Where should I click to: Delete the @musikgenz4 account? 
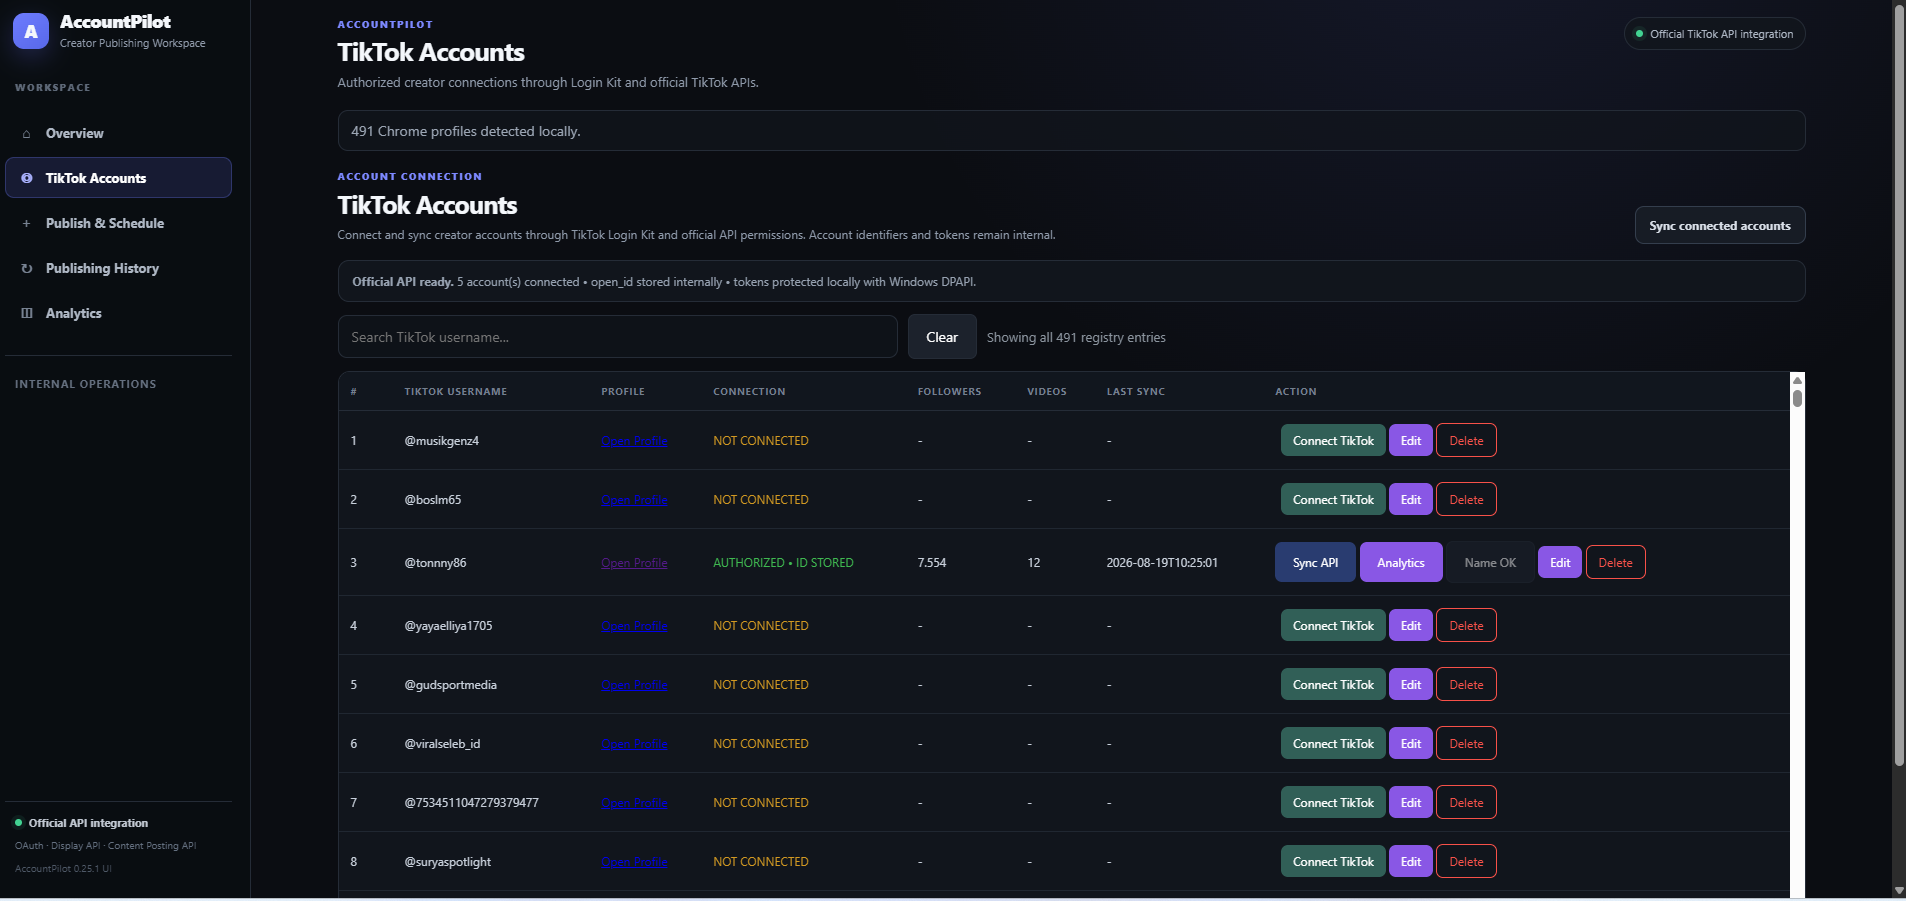[1466, 441]
